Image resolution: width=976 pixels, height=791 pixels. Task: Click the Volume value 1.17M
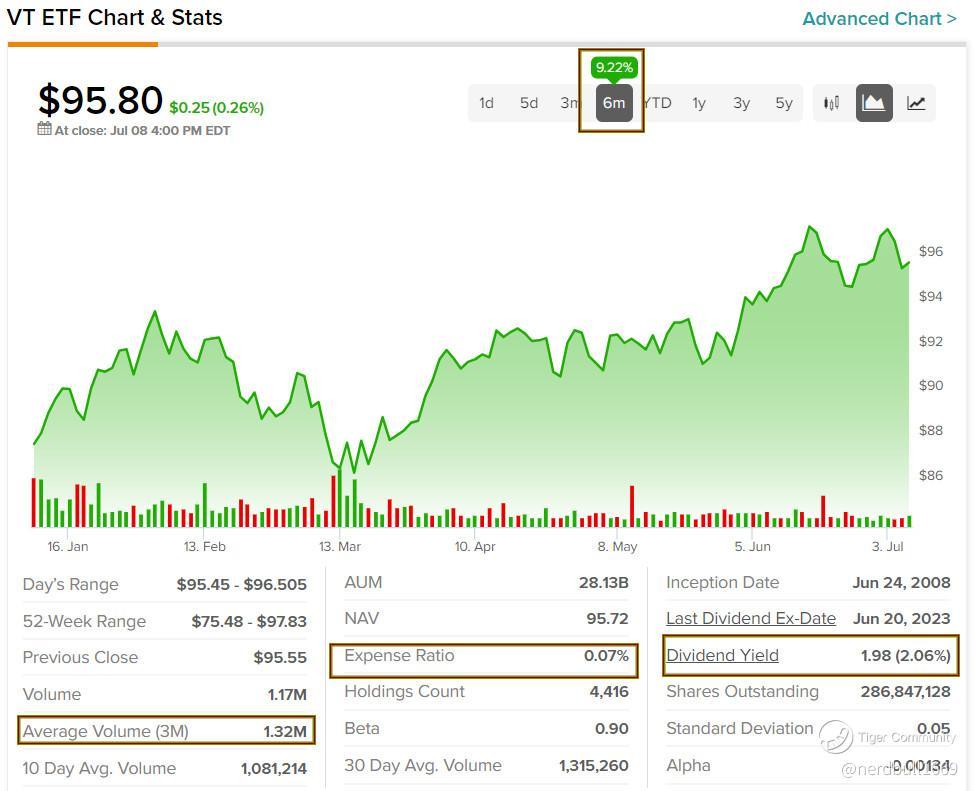tap(287, 695)
